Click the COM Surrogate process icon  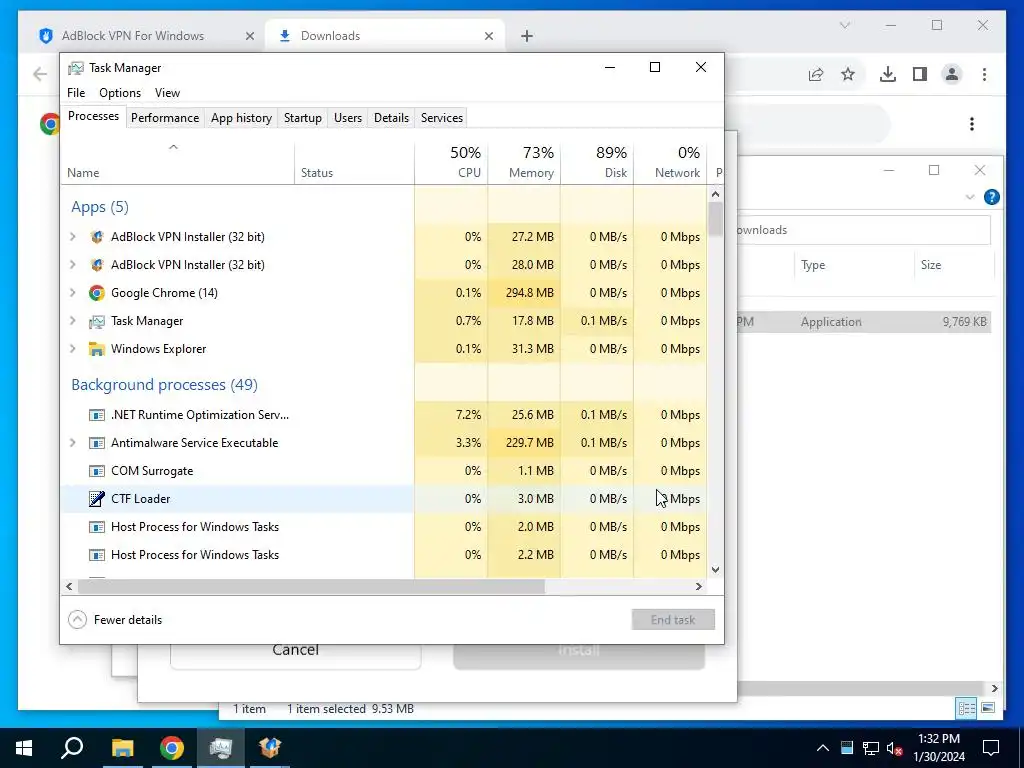pyautogui.click(x=97, y=471)
